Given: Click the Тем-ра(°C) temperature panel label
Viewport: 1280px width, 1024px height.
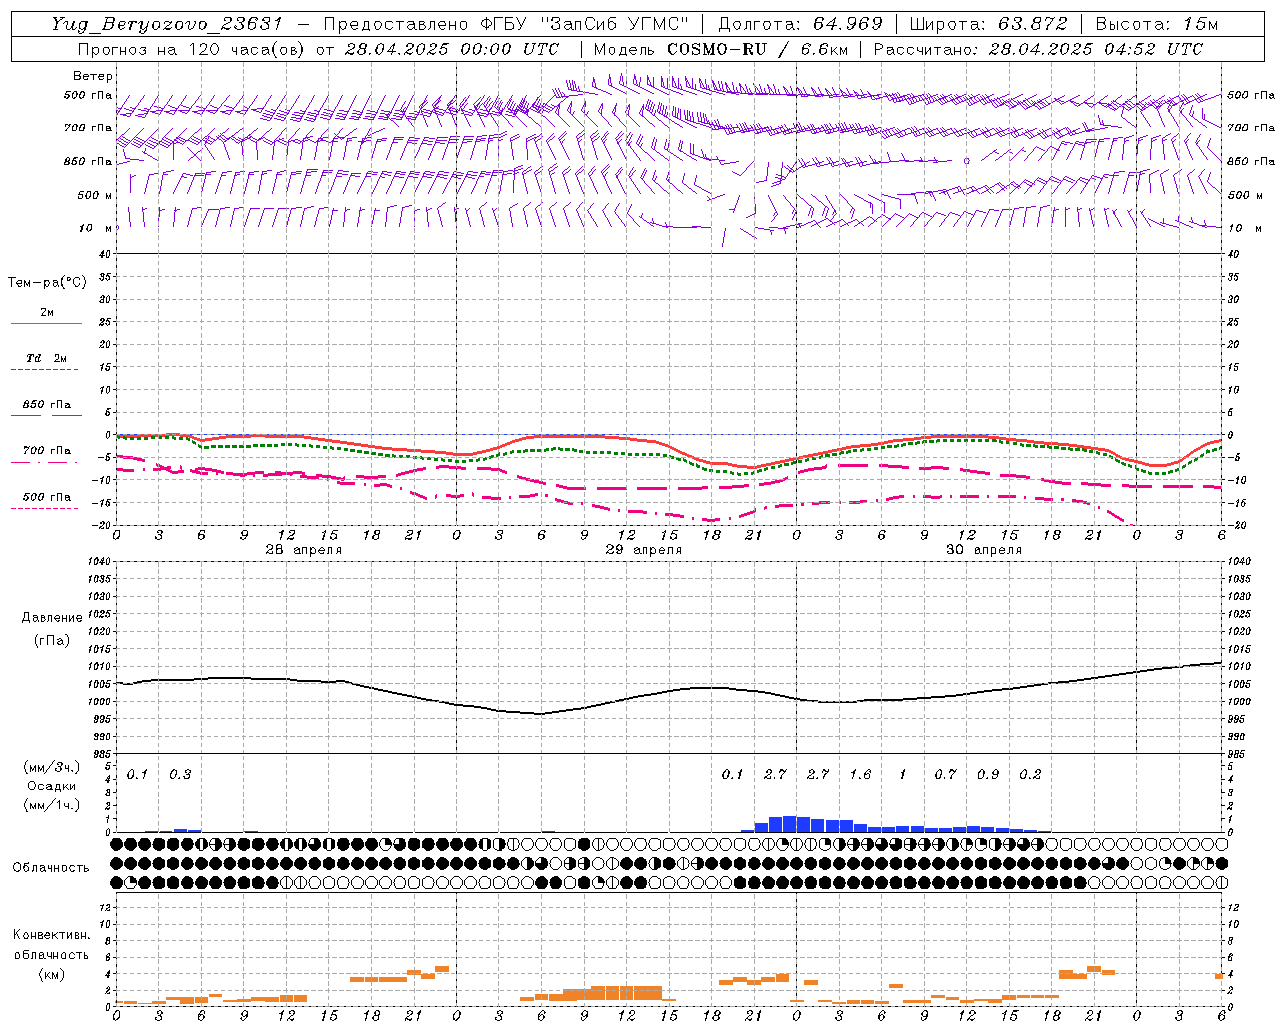Looking at the screenshot, I should point(47,283).
